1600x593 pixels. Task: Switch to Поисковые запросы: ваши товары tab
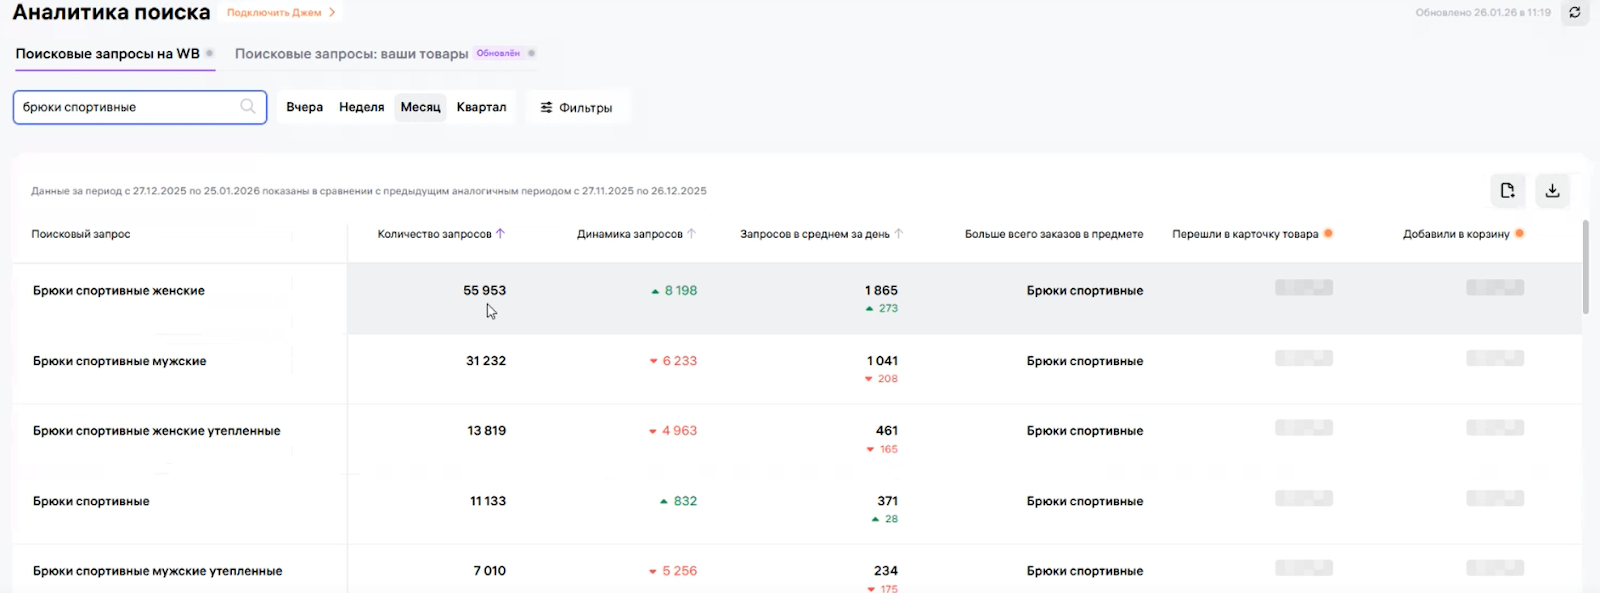click(x=351, y=54)
